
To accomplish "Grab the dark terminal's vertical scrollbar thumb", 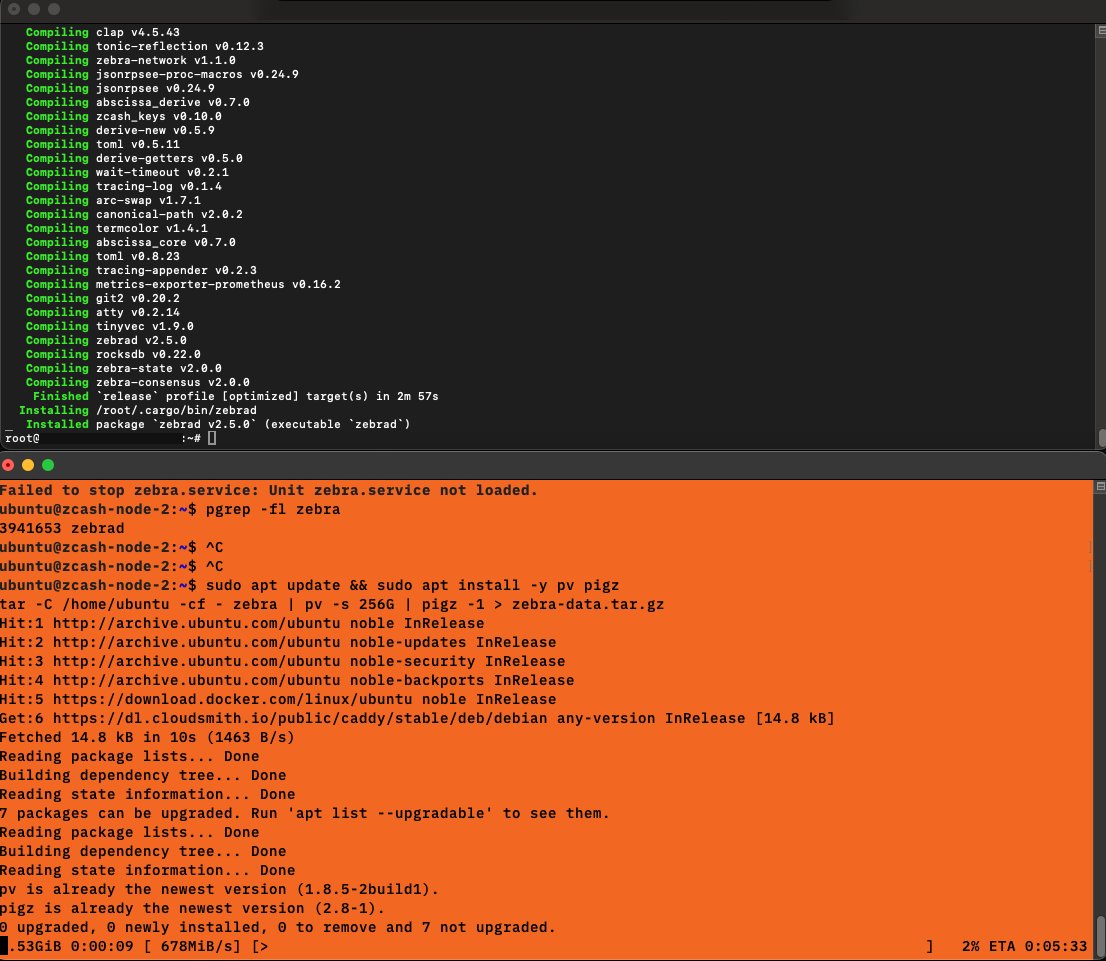I will point(1102,436).
